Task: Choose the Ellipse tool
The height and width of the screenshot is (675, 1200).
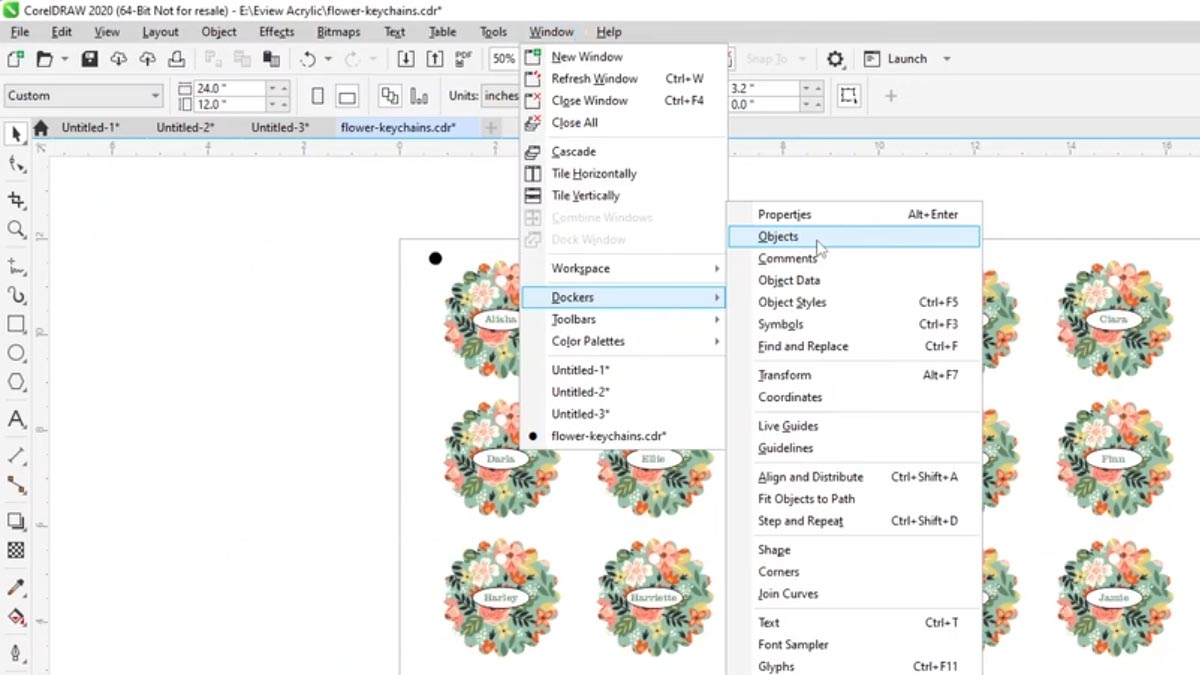Action: coord(16,353)
